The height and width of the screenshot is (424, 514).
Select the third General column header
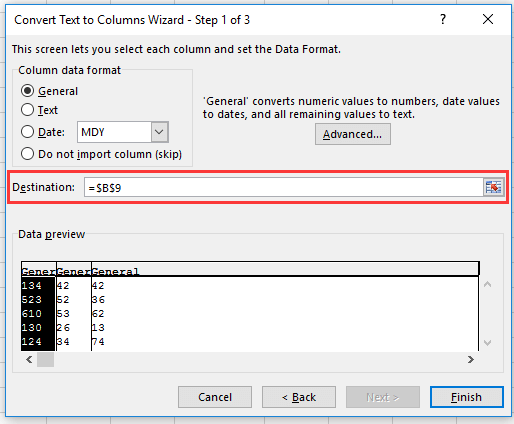pos(115,272)
